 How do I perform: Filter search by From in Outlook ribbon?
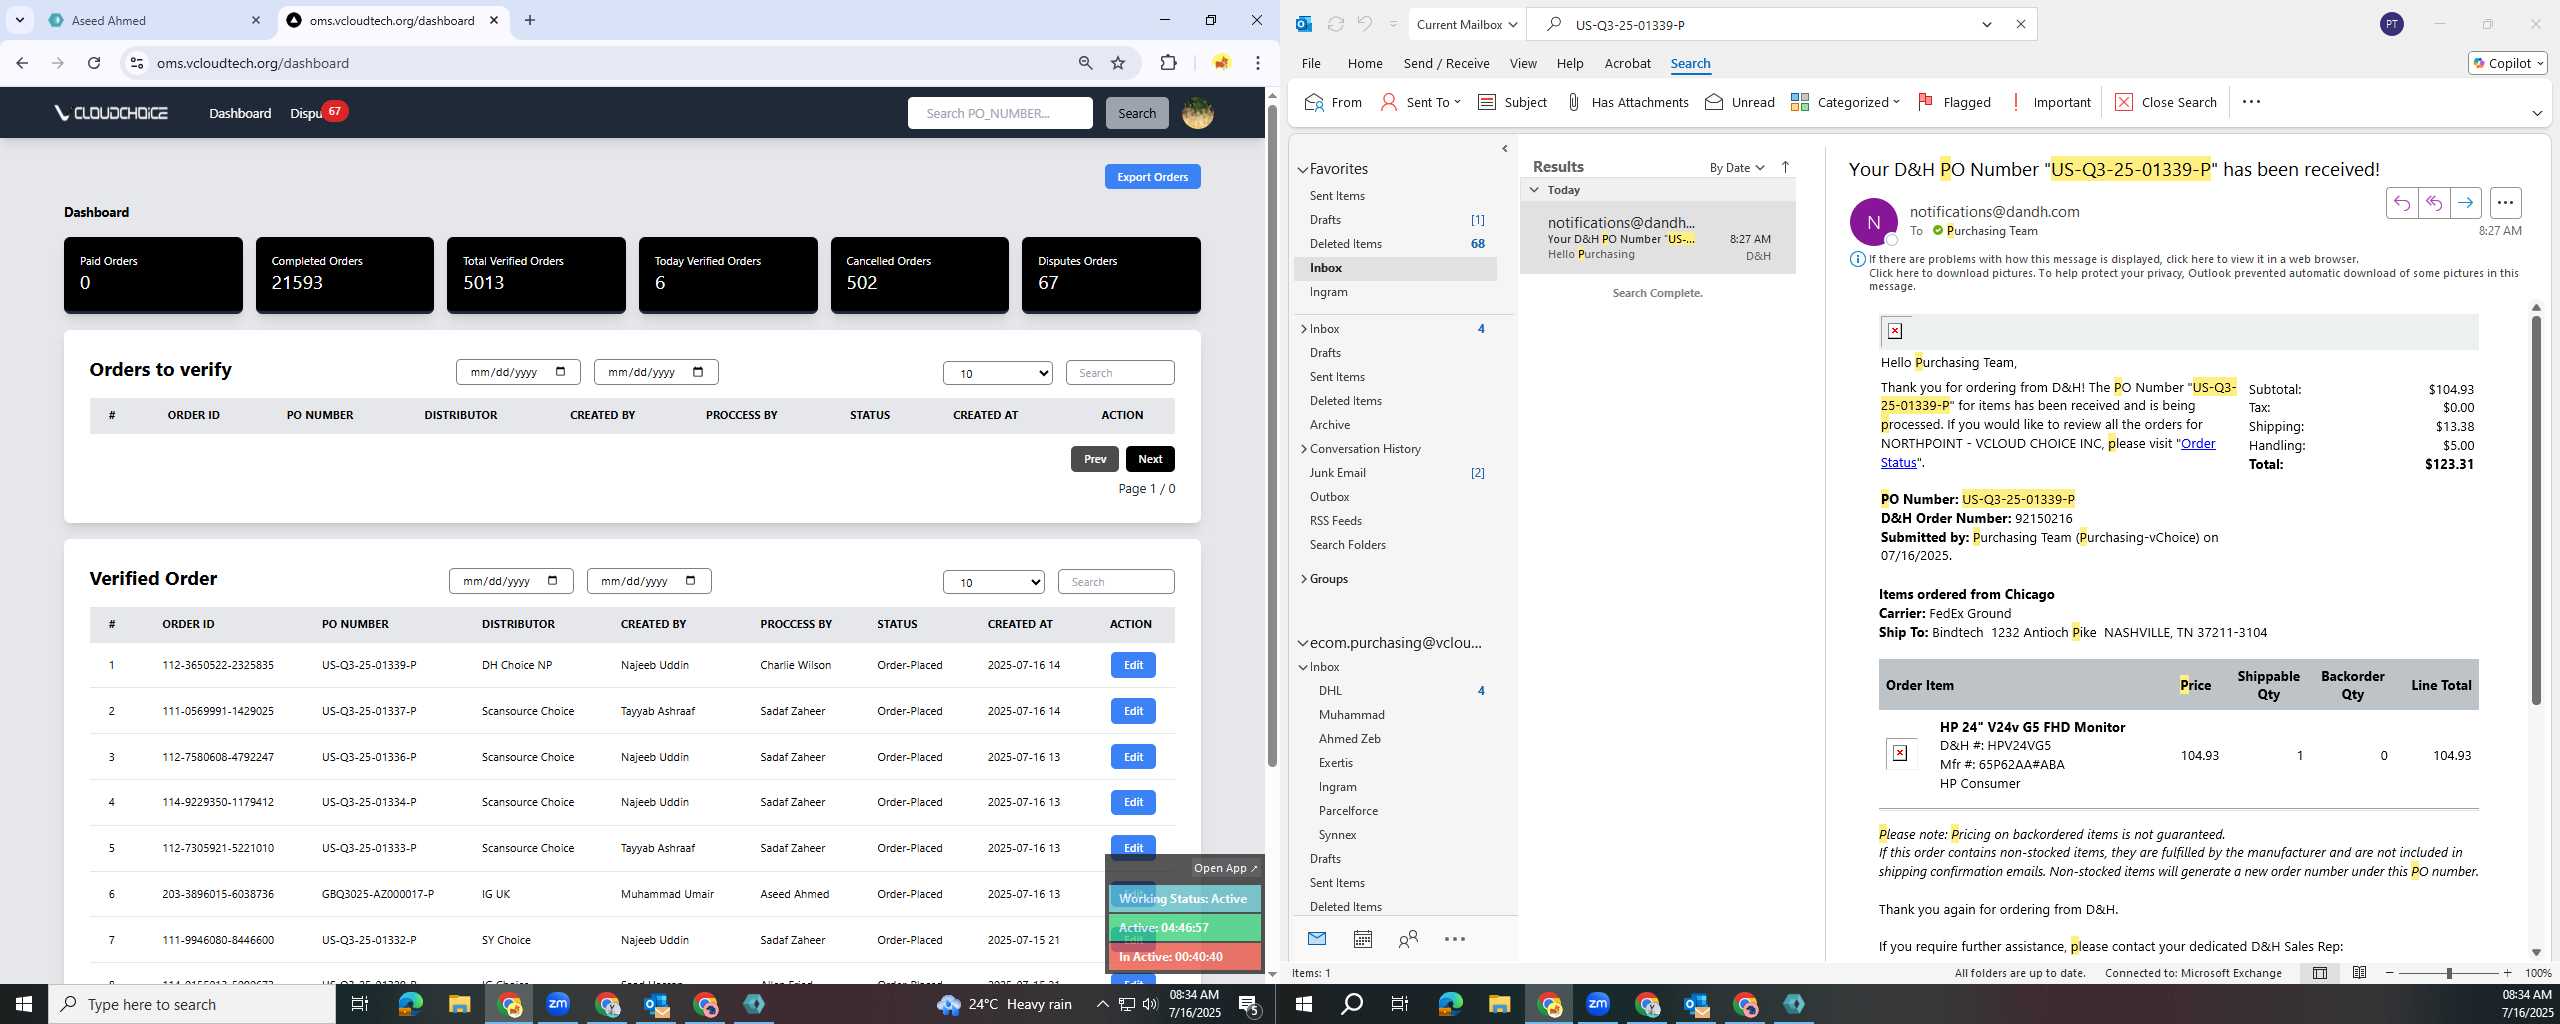(x=1333, y=102)
